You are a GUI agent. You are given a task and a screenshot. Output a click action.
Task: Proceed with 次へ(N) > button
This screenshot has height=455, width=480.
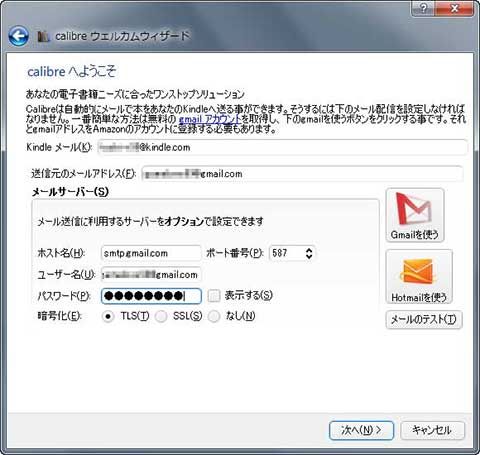[361, 430]
